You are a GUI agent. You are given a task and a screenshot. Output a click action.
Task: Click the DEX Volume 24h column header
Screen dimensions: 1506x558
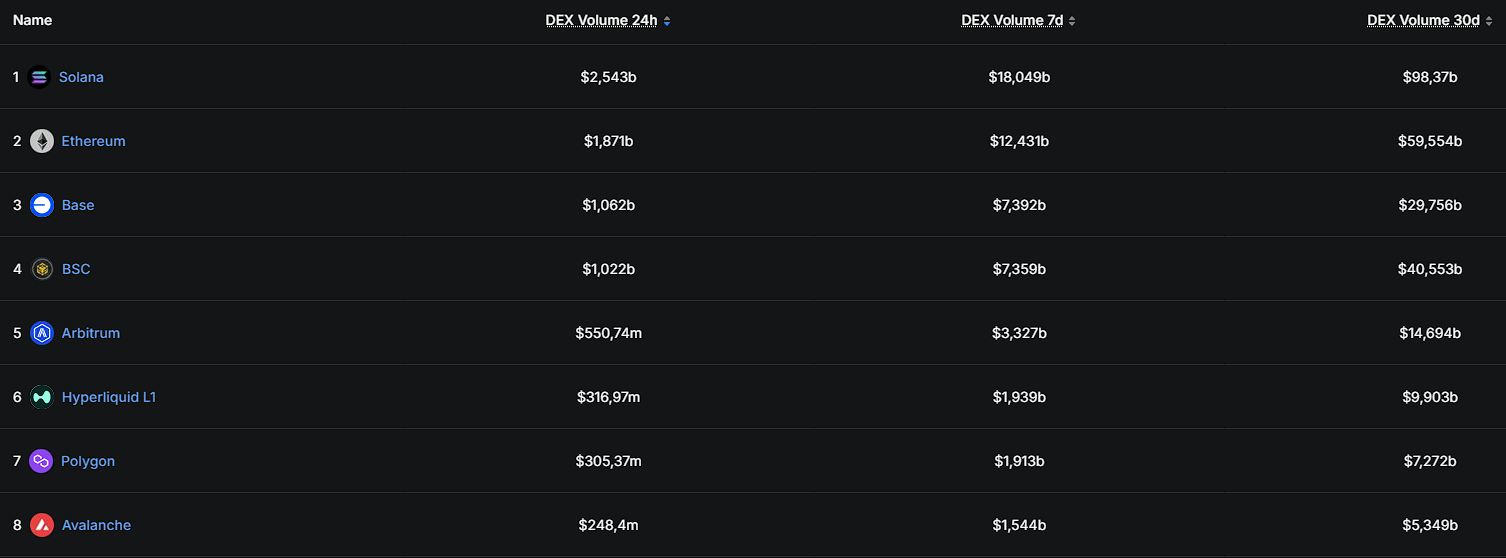tap(601, 20)
